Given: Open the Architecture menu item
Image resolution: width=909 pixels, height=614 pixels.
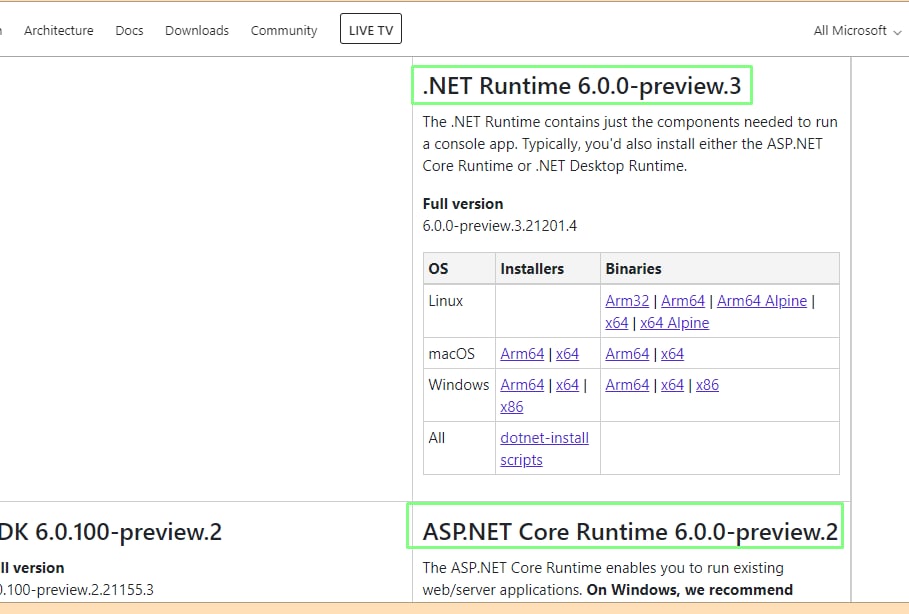Looking at the screenshot, I should [59, 30].
